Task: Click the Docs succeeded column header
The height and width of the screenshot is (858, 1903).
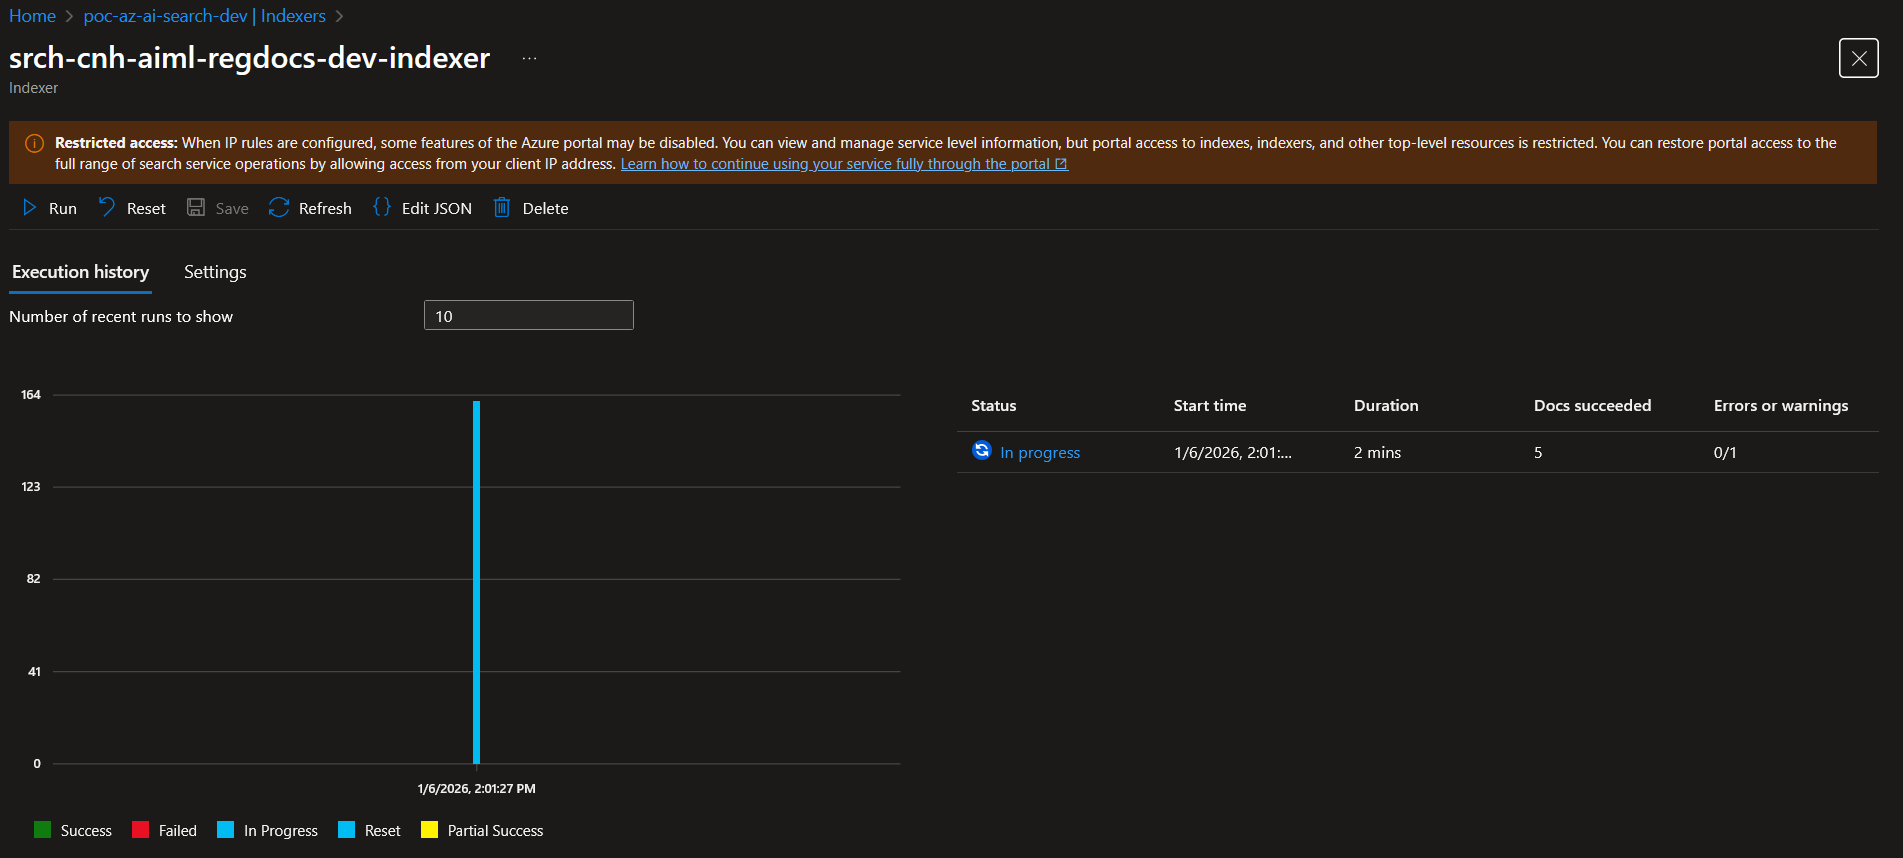Action: [1592, 406]
